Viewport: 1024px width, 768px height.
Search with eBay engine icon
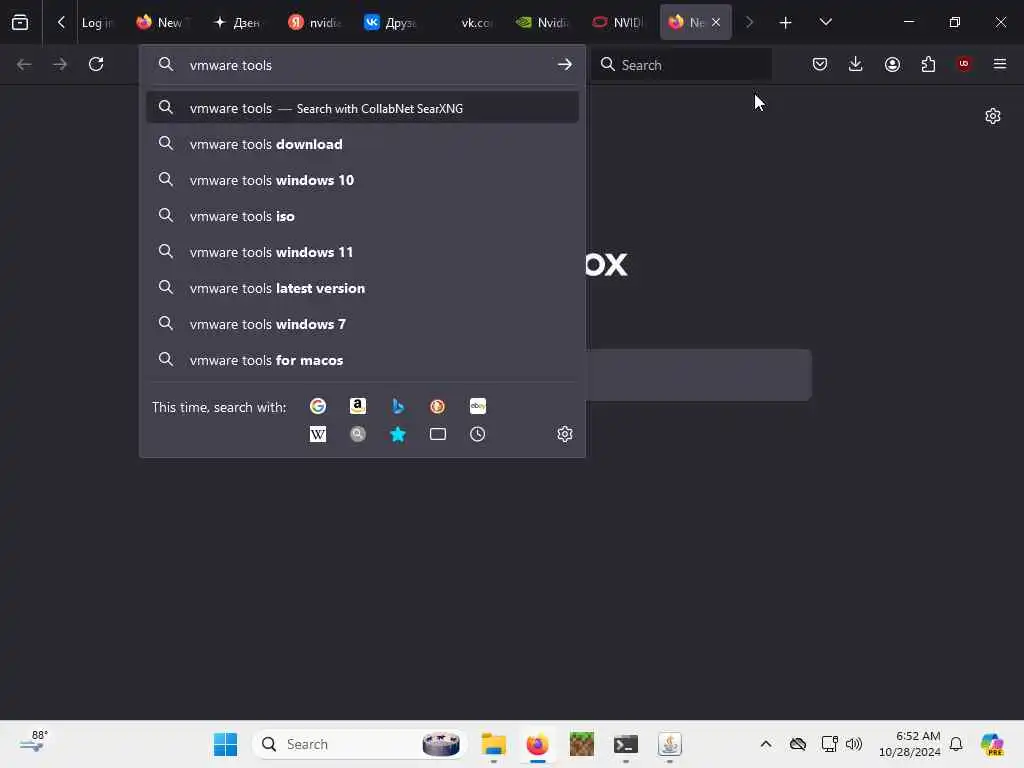point(477,406)
